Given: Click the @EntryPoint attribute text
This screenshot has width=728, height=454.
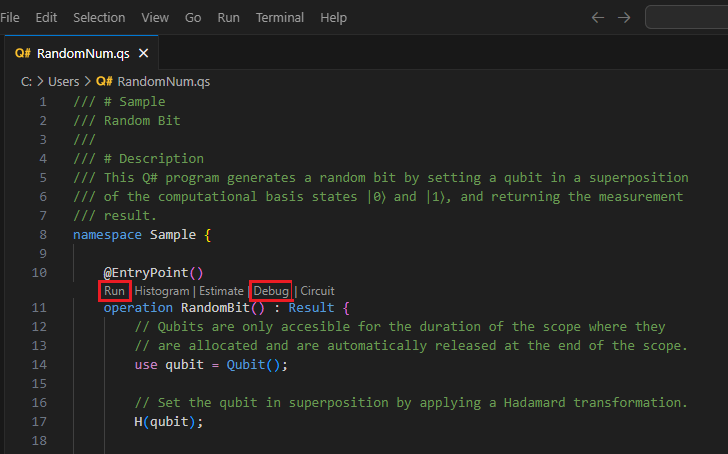Looking at the screenshot, I should pos(153,272).
